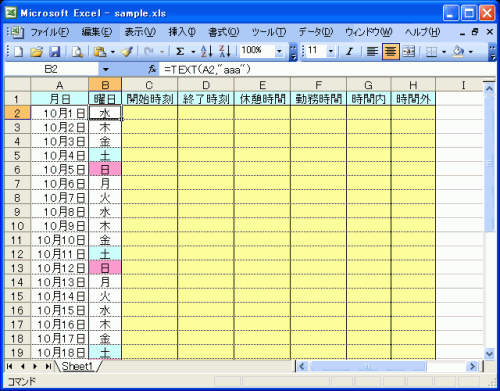500x391 pixels.
Task: Click the Name Box showing B2
Action: pyautogui.click(x=51, y=69)
